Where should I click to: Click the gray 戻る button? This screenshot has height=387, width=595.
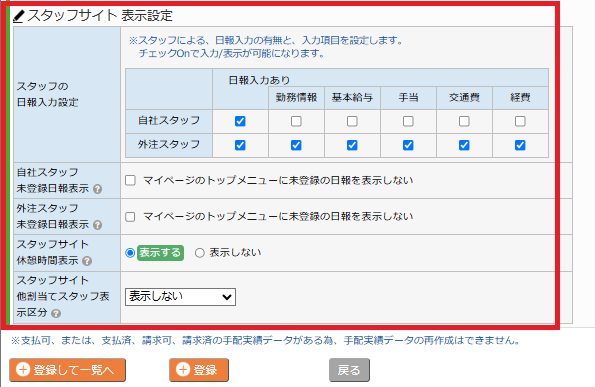(x=349, y=370)
